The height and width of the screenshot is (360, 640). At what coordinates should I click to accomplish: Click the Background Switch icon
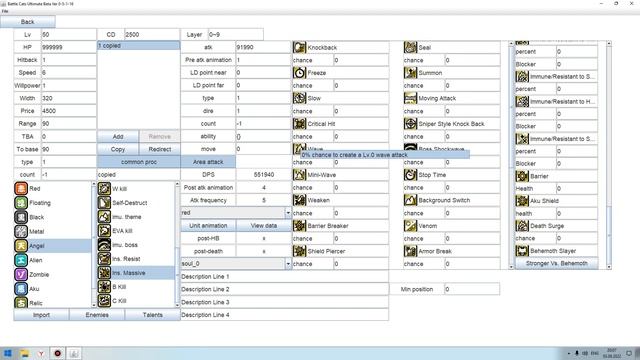[x=410, y=200]
